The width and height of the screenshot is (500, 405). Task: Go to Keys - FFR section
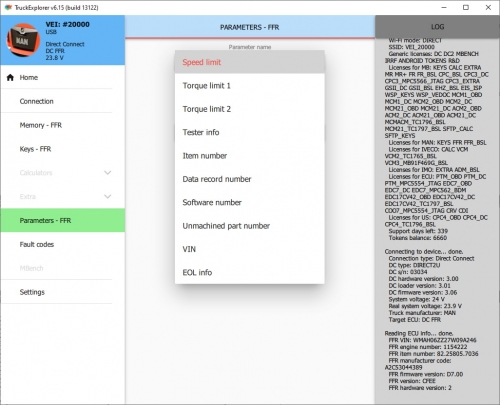(x=63, y=149)
